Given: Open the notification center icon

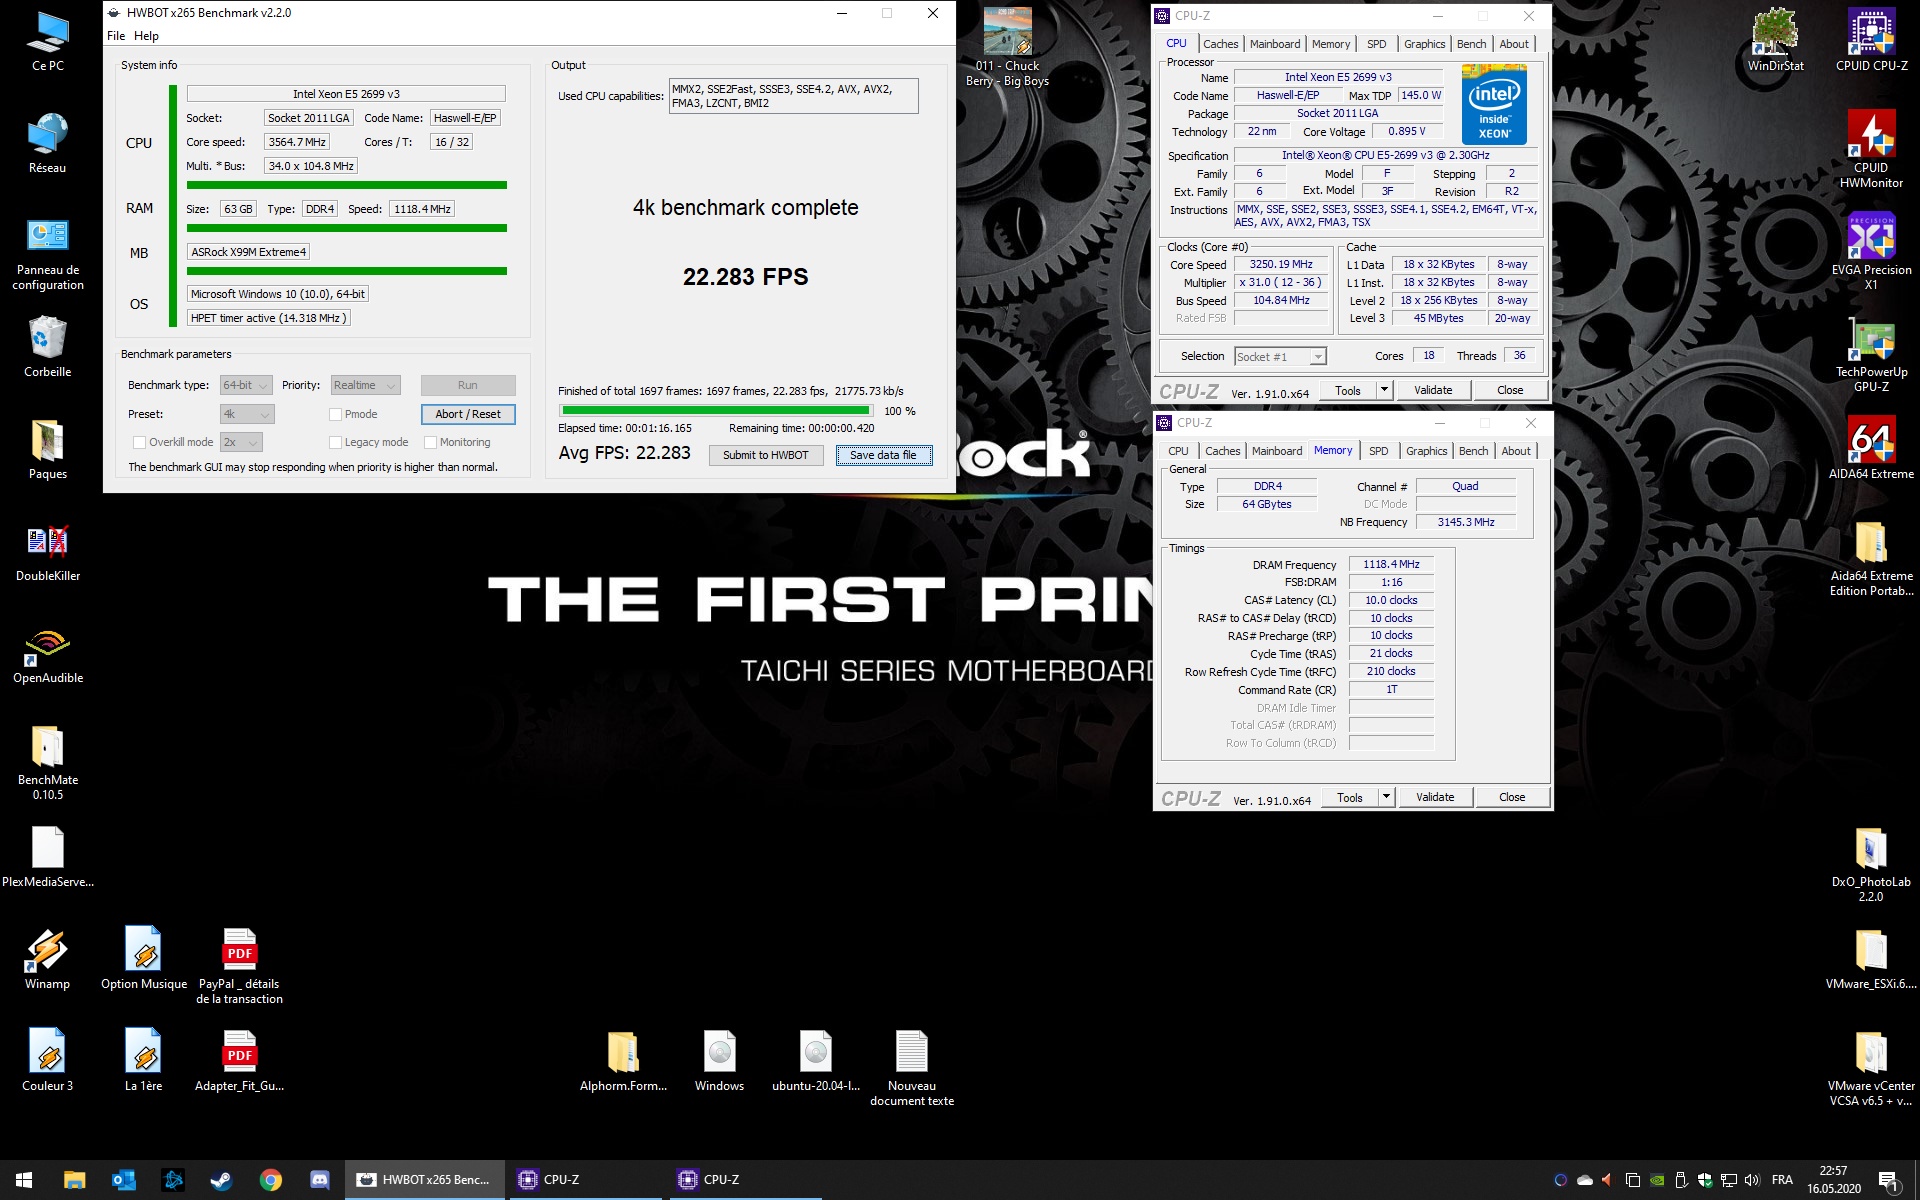Looking at the screenshot, I should (1889, 1181).
